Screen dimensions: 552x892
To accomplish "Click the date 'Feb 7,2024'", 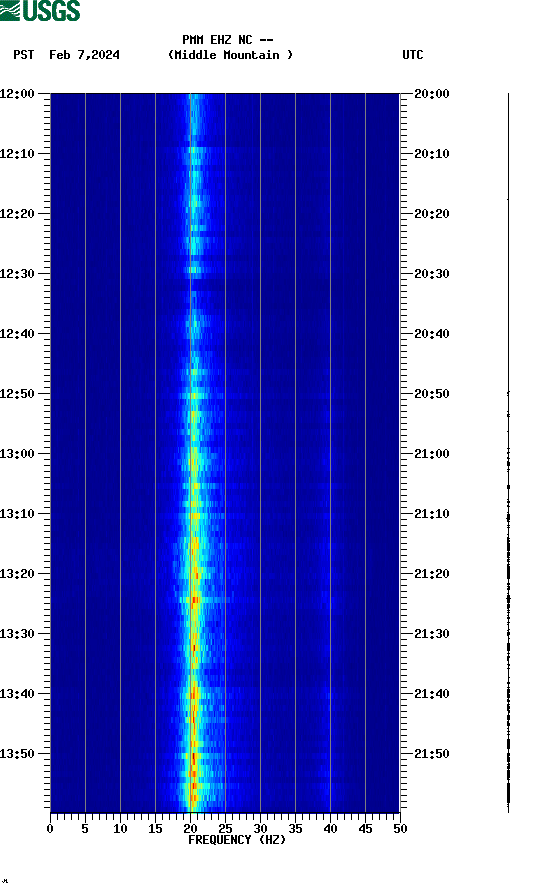I will [x=84, y=55].
